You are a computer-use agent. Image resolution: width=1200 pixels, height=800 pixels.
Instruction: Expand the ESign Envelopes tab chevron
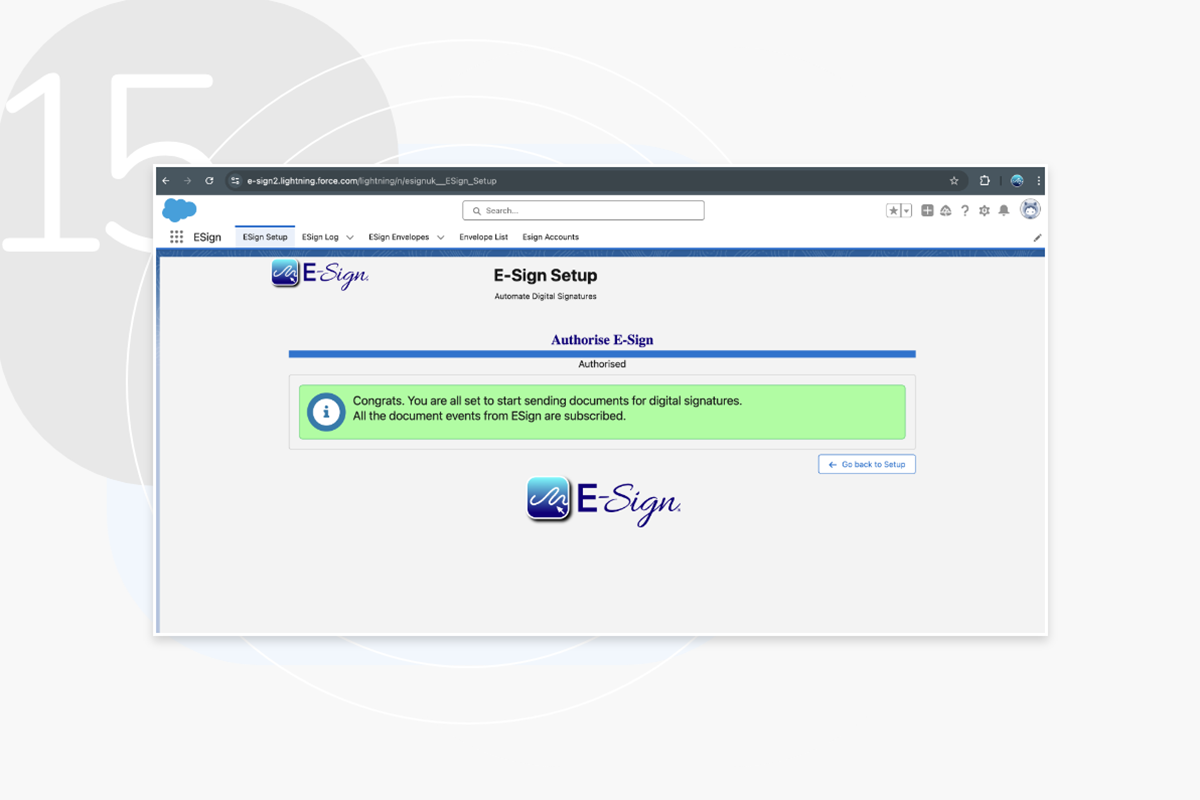[x=441, y=238]
